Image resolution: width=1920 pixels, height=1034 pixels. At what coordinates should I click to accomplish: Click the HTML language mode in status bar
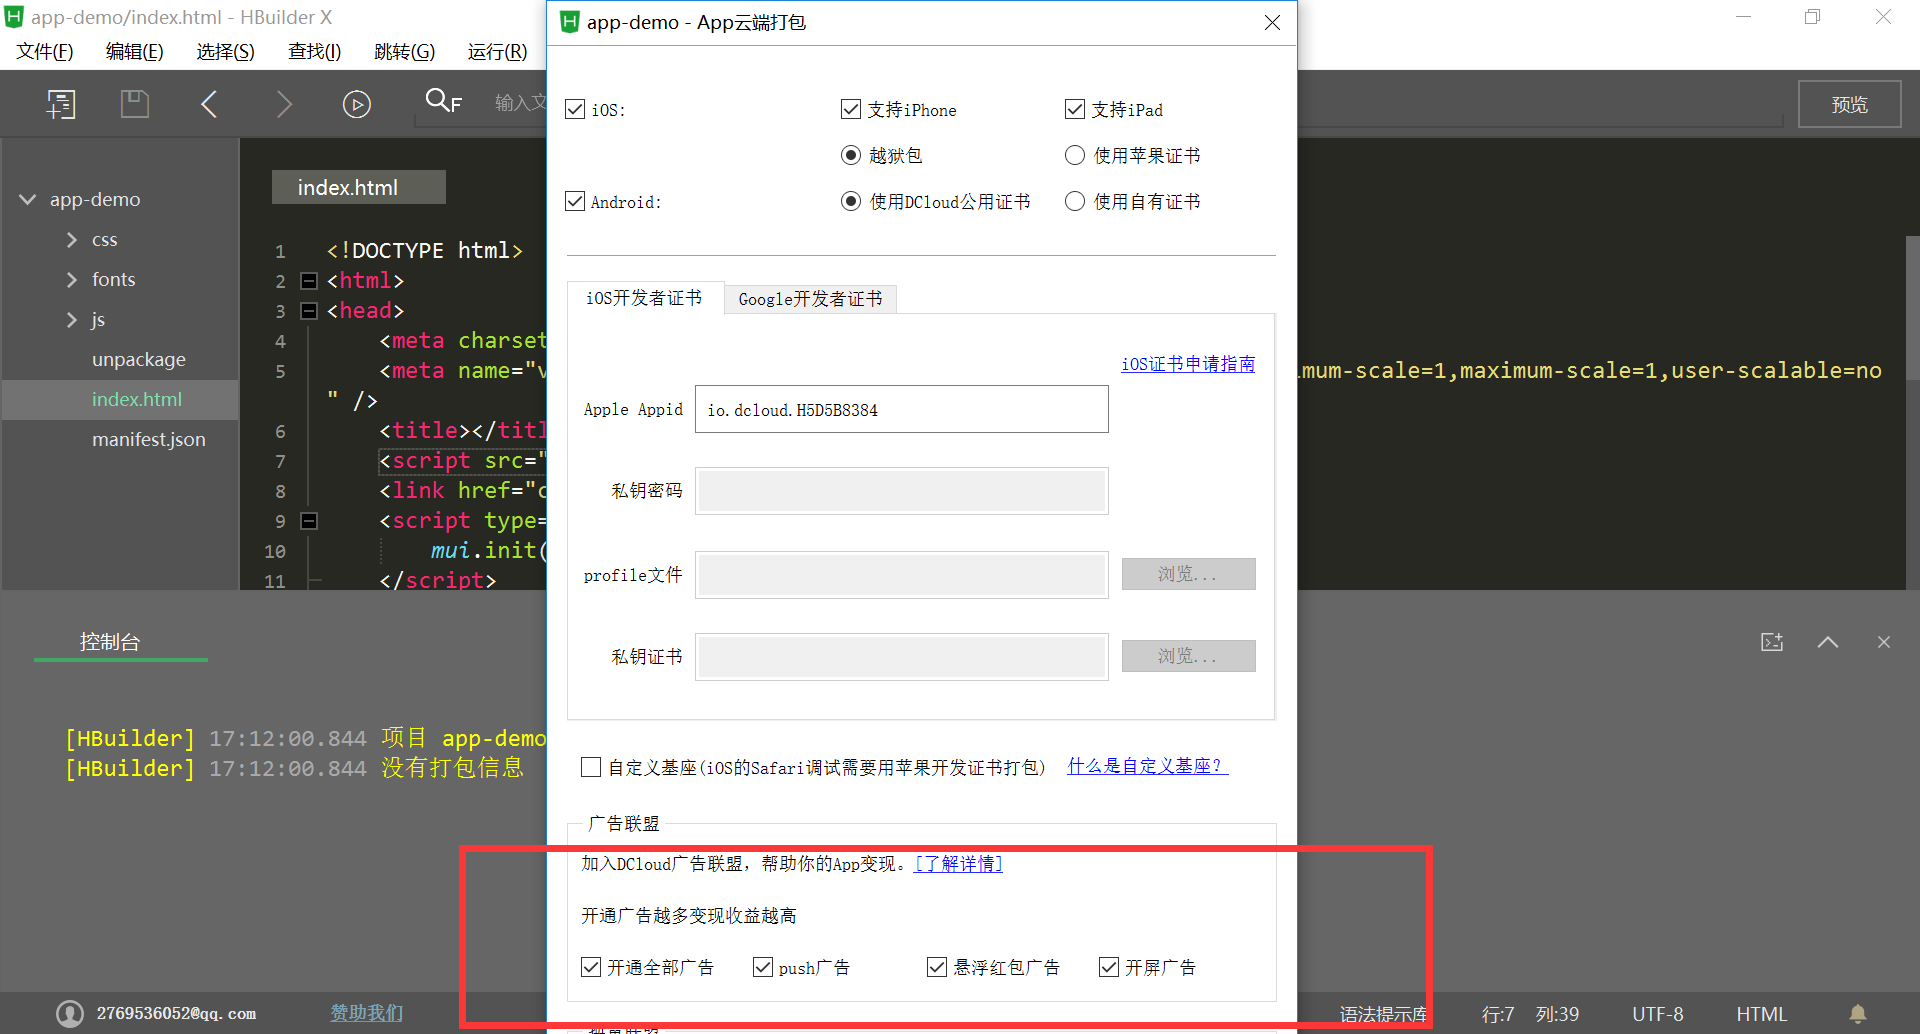pyautogui.click(x=1761, y=1014)
